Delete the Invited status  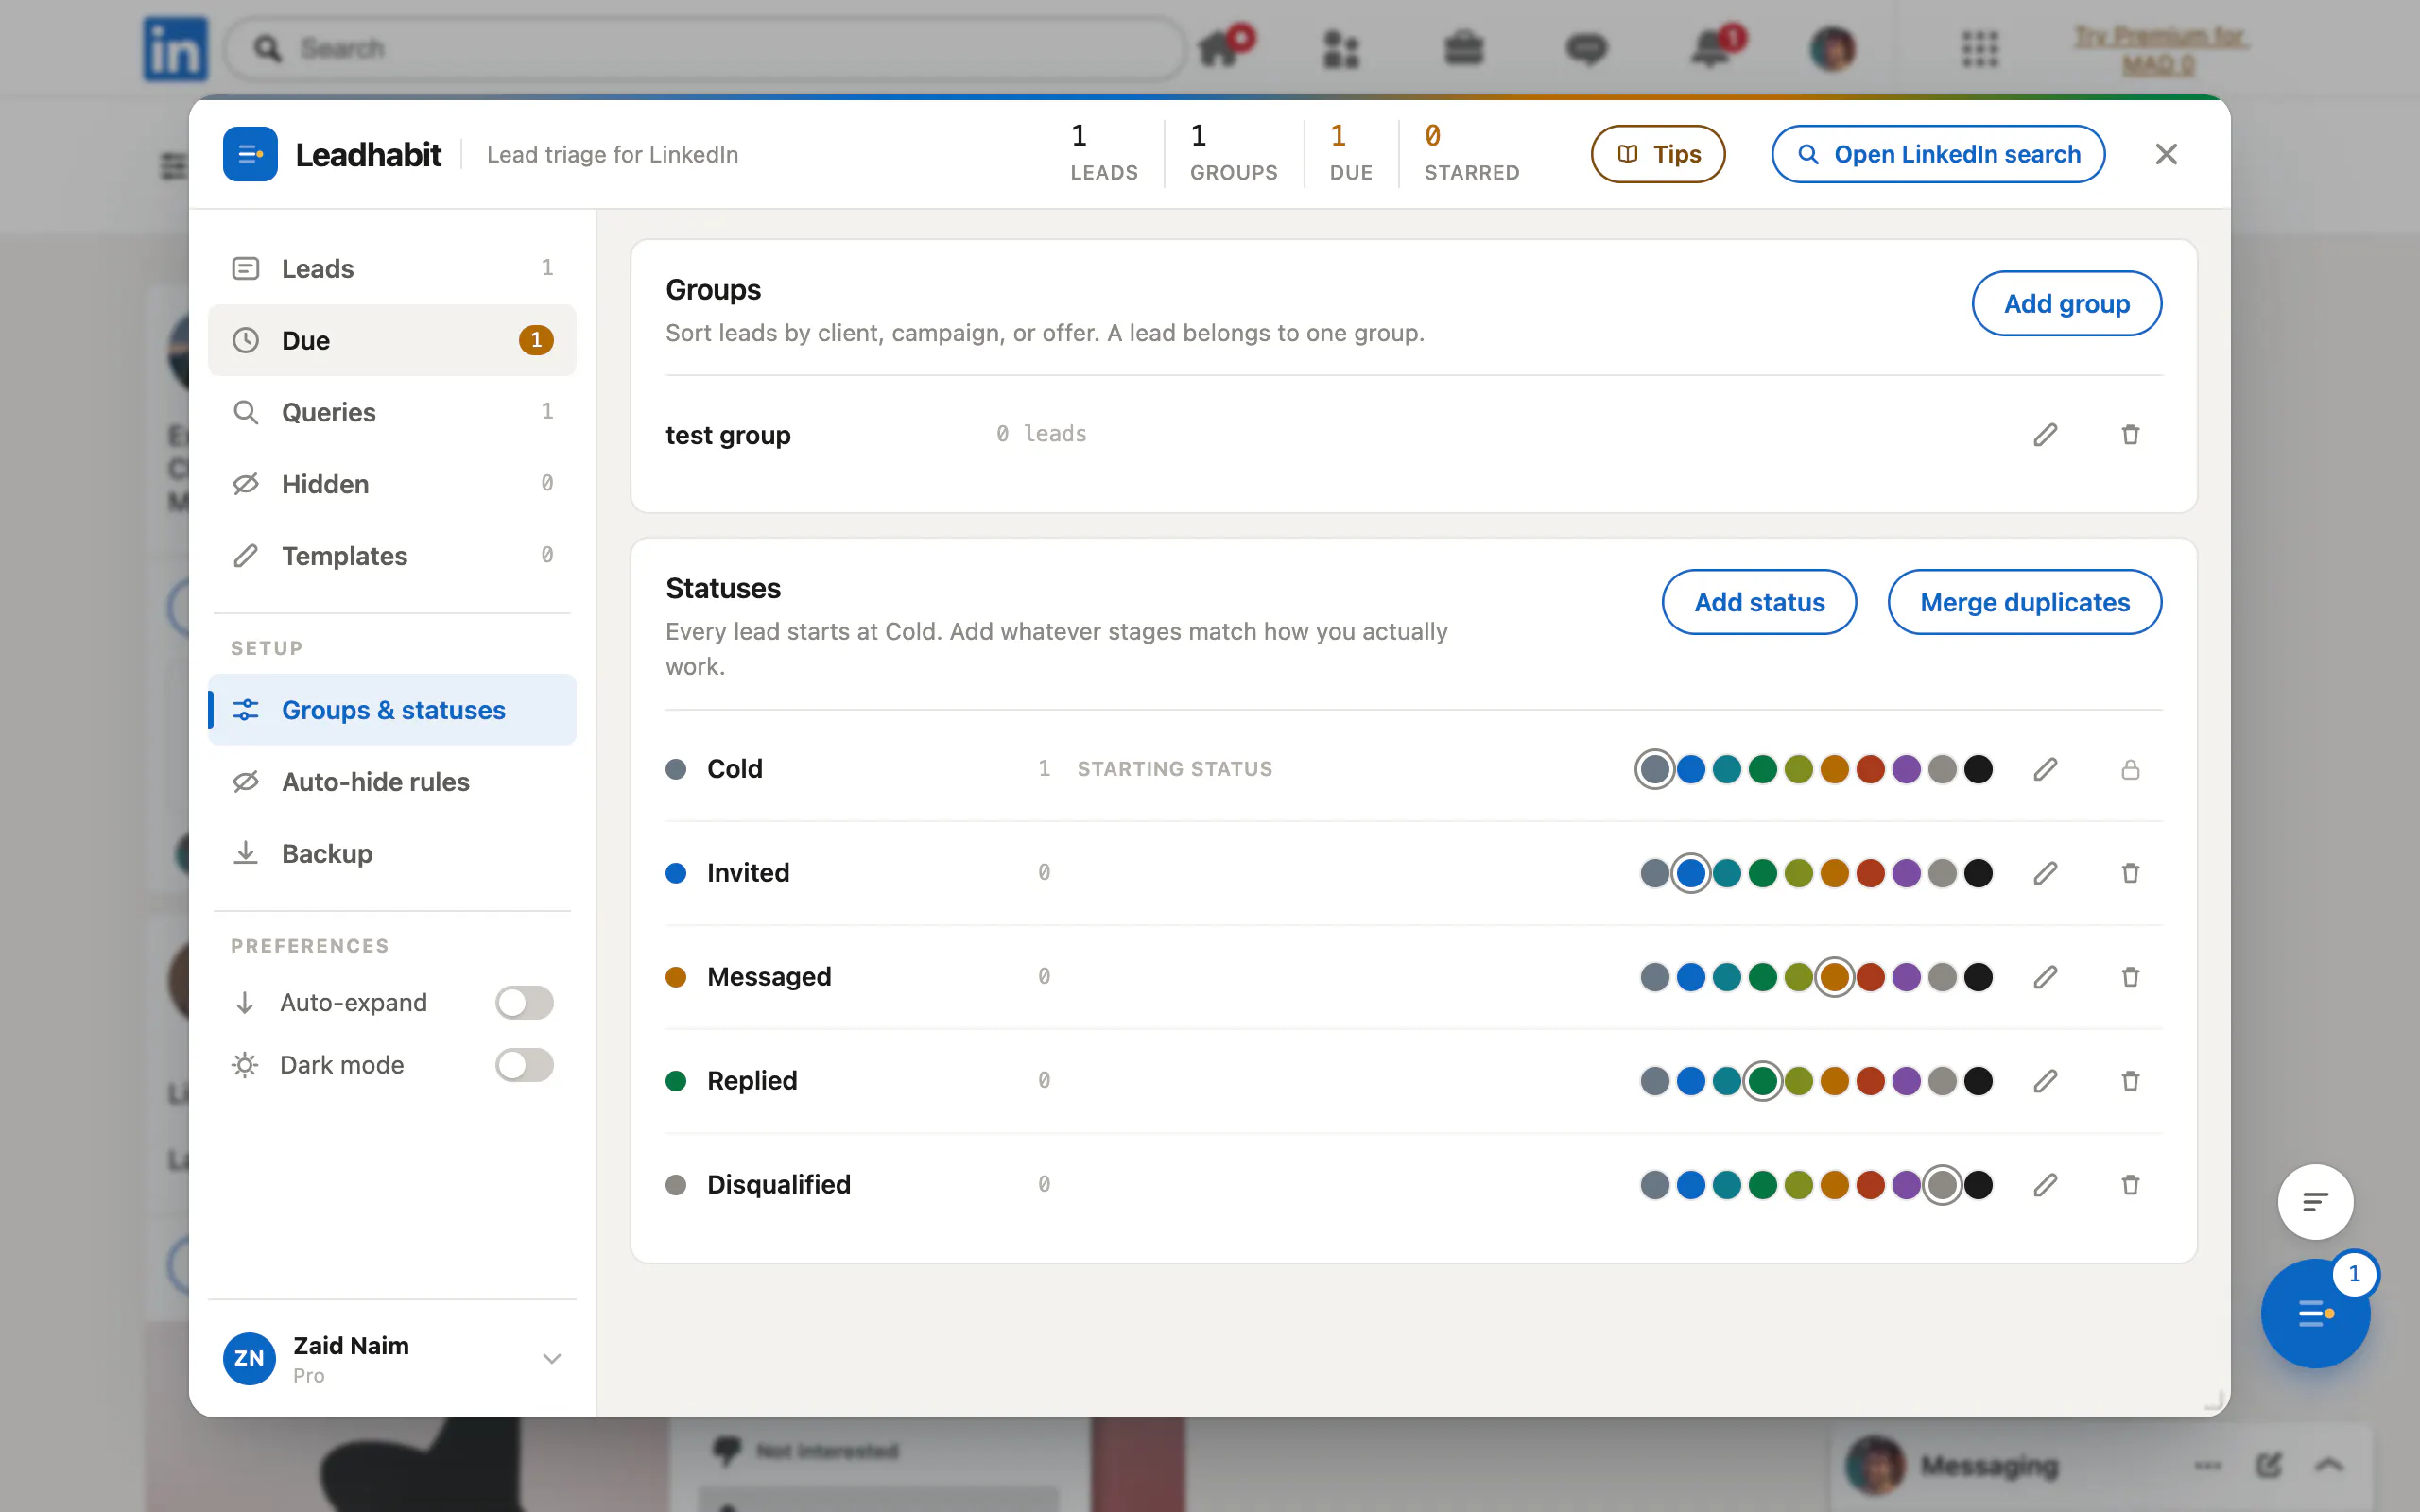[2130, 873]
